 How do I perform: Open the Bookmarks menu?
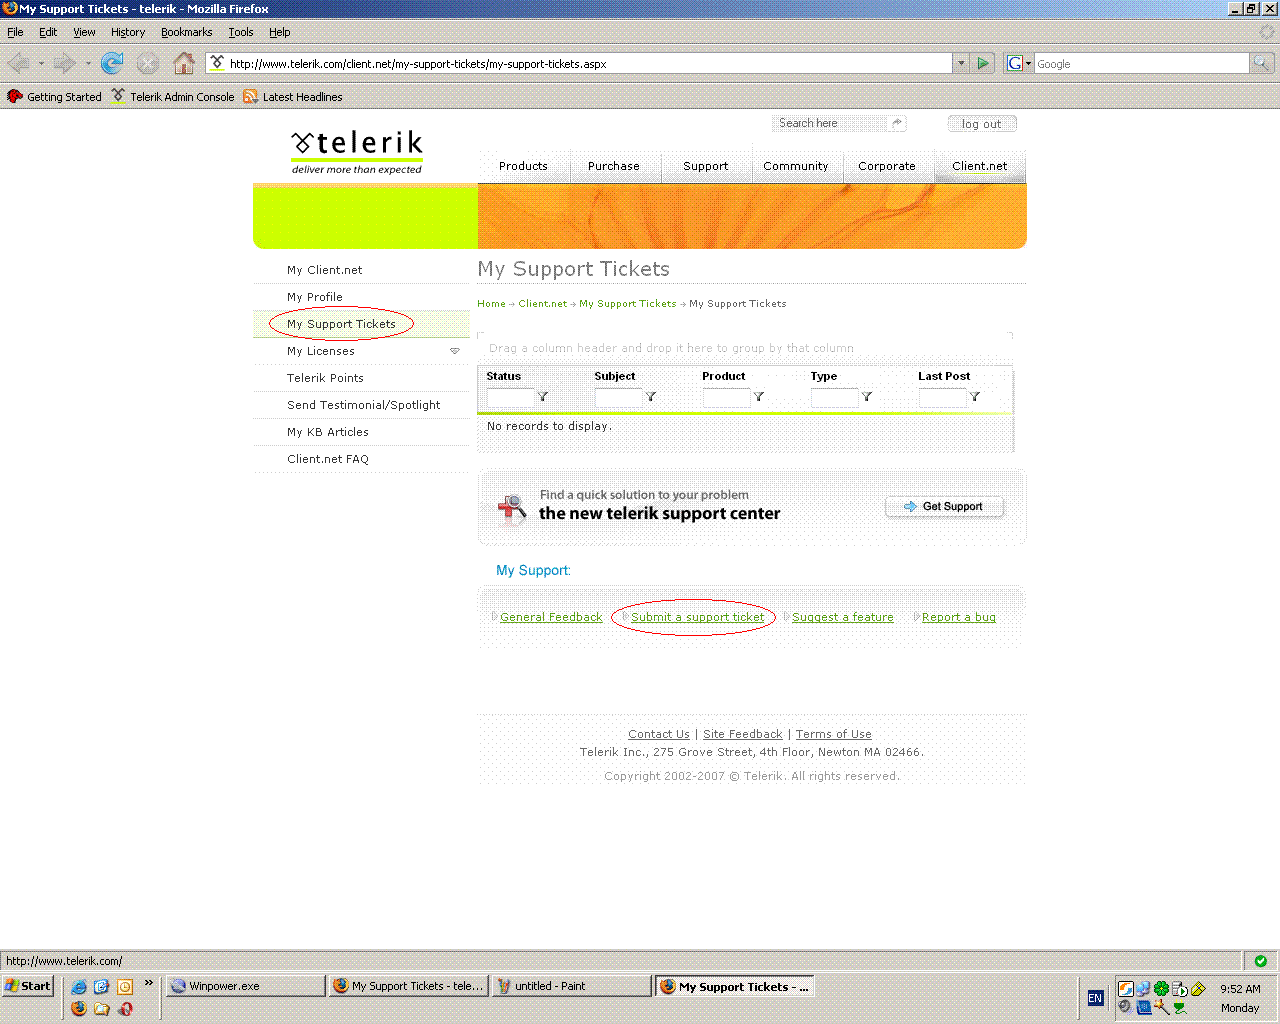187,32
